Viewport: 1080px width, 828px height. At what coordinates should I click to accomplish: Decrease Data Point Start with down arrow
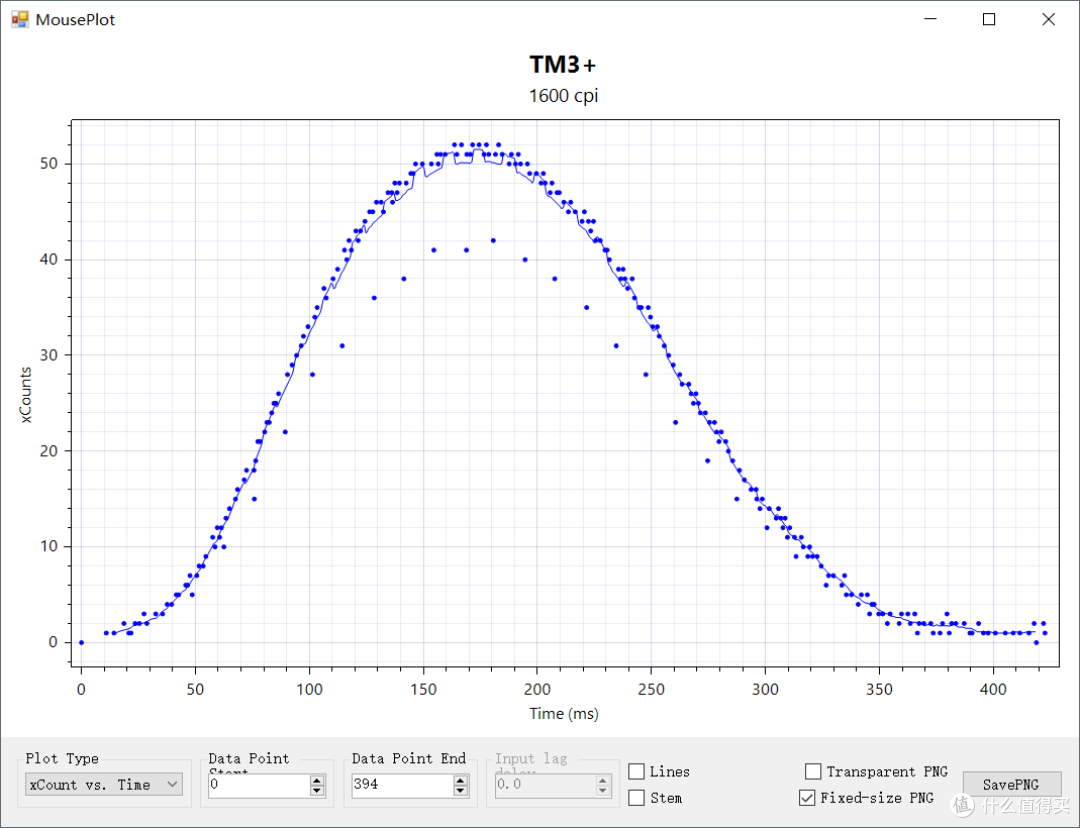(x=317, y=790)
